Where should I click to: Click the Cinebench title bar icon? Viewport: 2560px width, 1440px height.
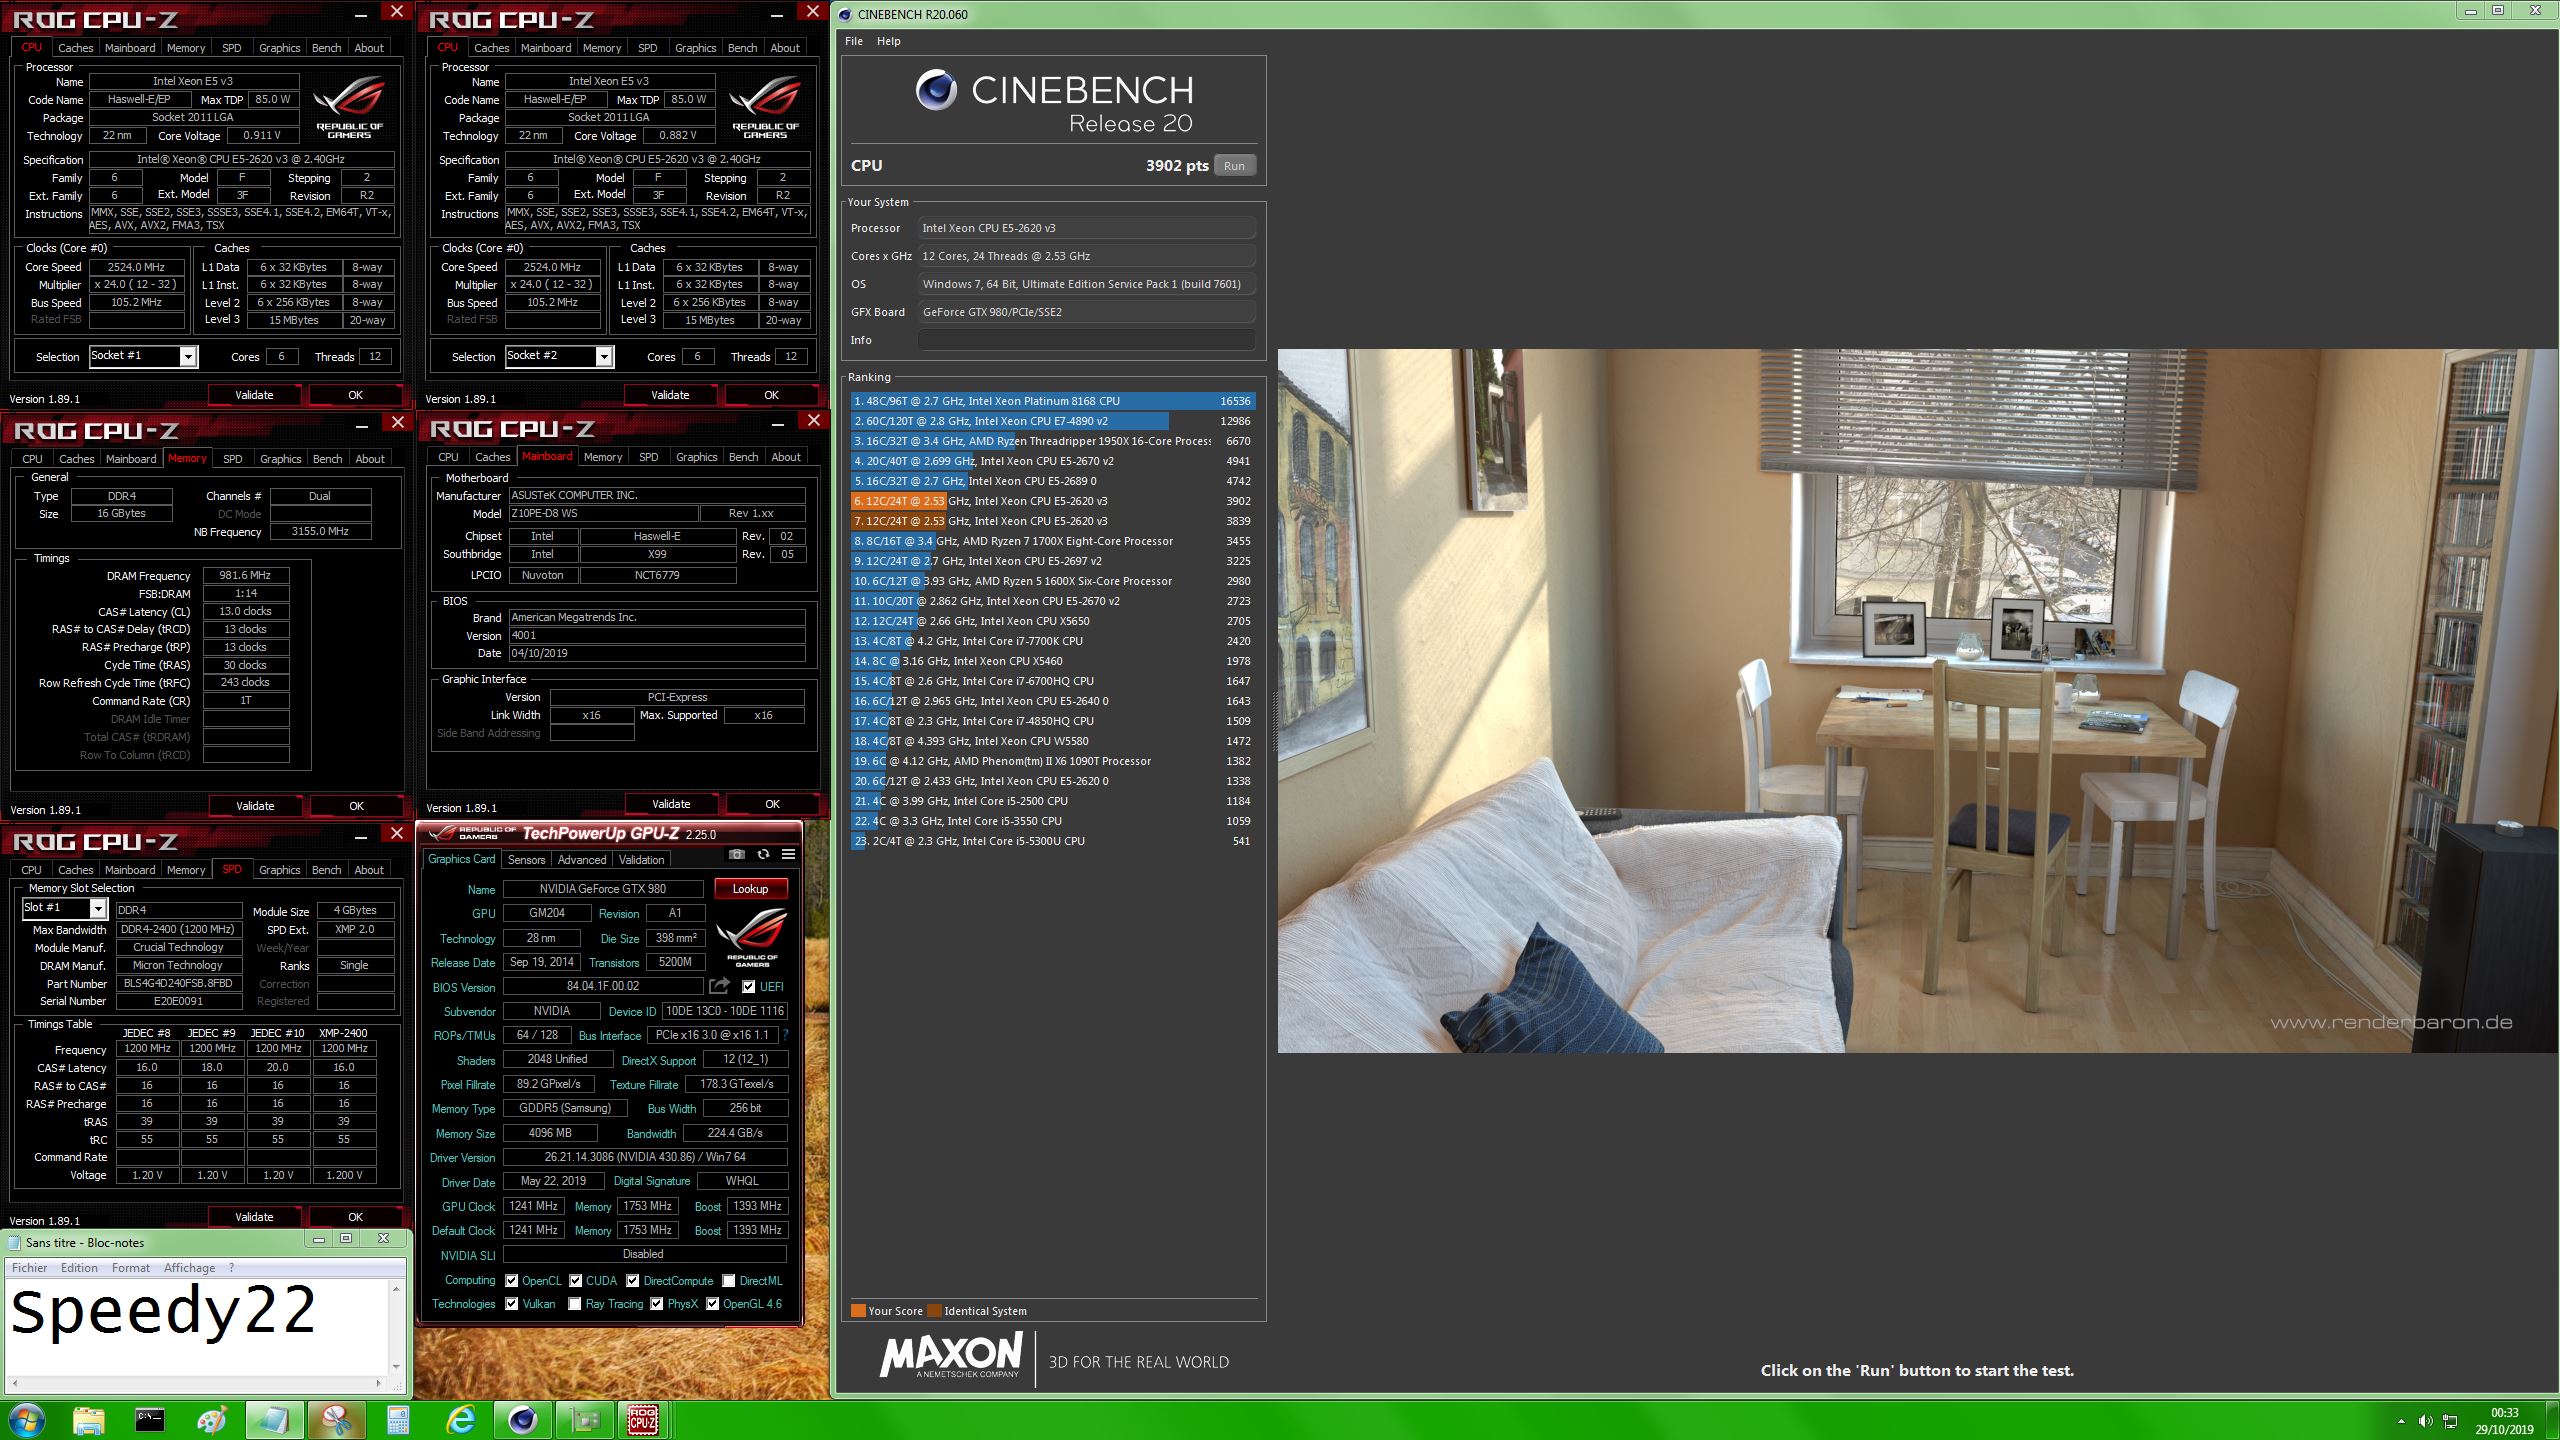tap(845, 14)
